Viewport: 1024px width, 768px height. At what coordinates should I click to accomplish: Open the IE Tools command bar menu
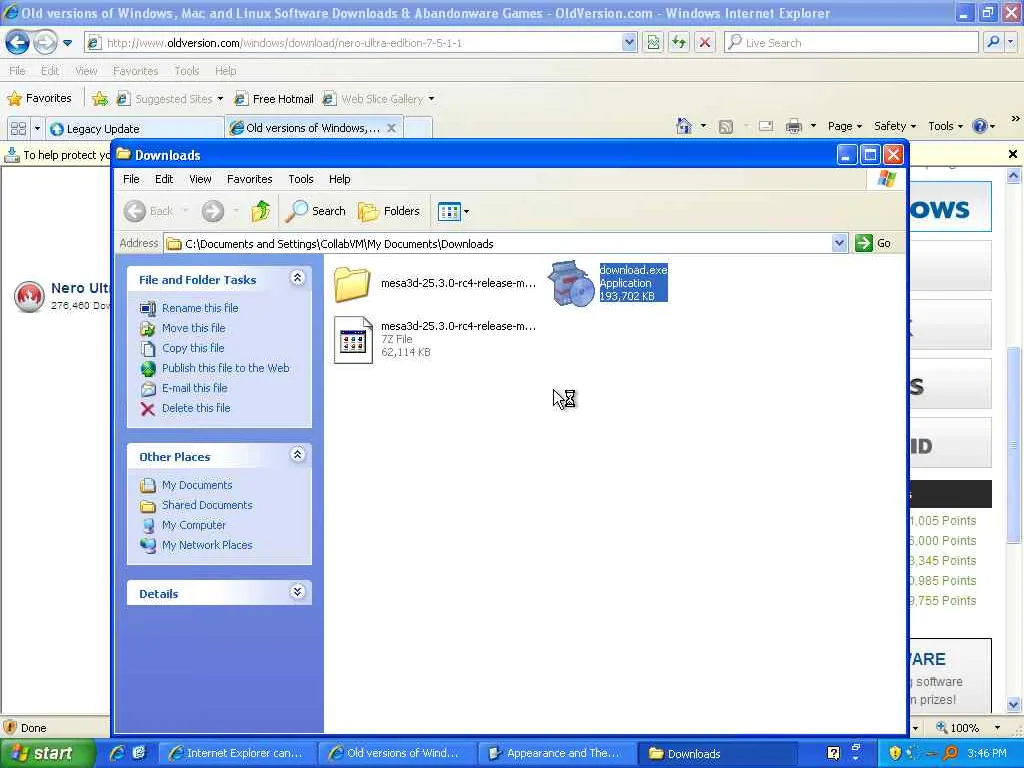(x=945, y=126)
